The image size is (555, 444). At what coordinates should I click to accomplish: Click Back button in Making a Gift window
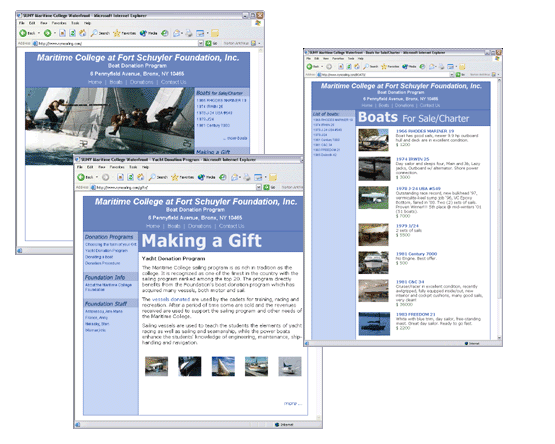pyautogui.click(x=85, y=177)
